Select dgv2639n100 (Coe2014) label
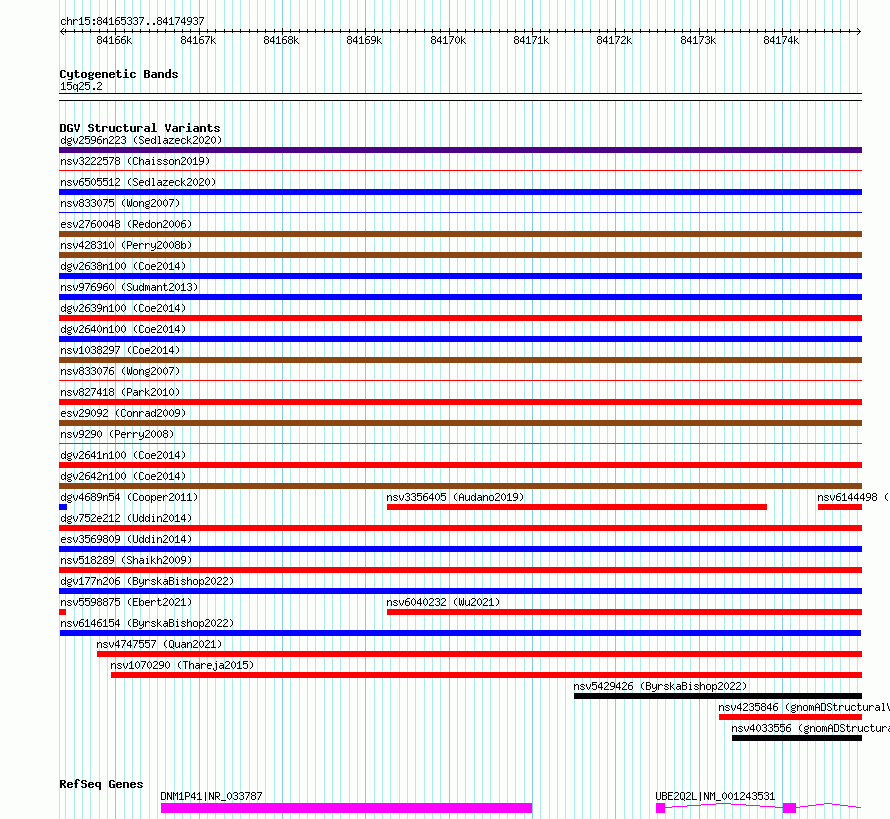The image size is (890, 819). pyautogui.click(x=123, y=308)
